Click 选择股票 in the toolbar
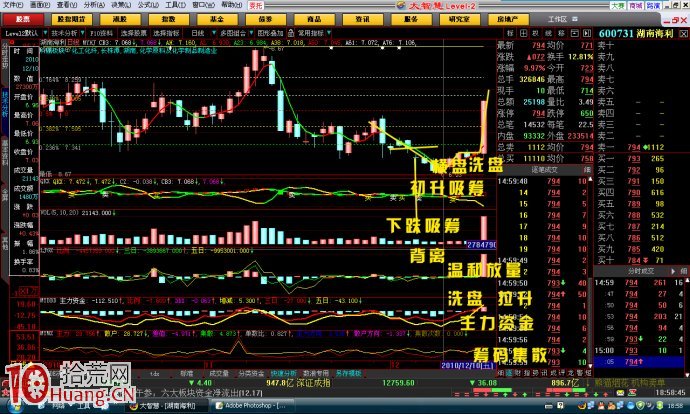Viewport: 690px width, 414px height. point(134,33)
